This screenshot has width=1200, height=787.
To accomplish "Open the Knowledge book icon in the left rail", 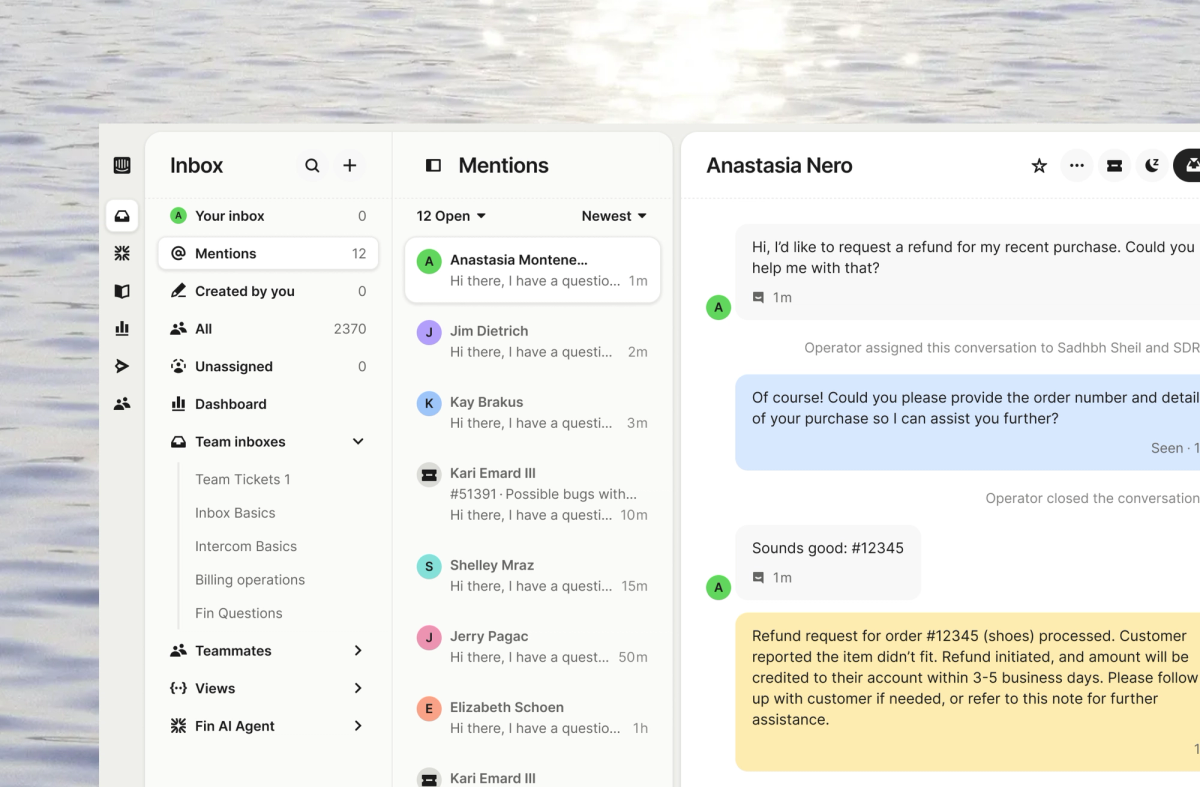I will click(x=122, y=291).
